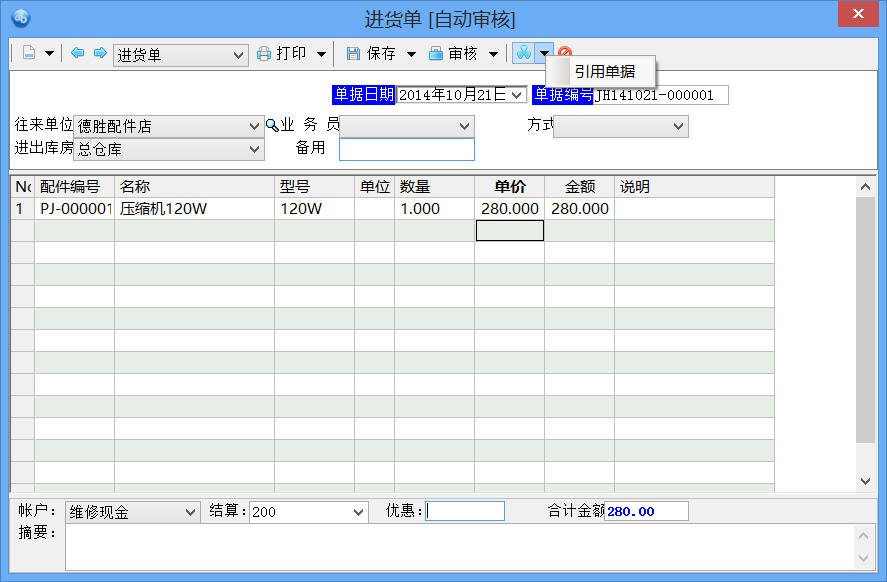Go to previous record with left arrow

click(78, 54)
